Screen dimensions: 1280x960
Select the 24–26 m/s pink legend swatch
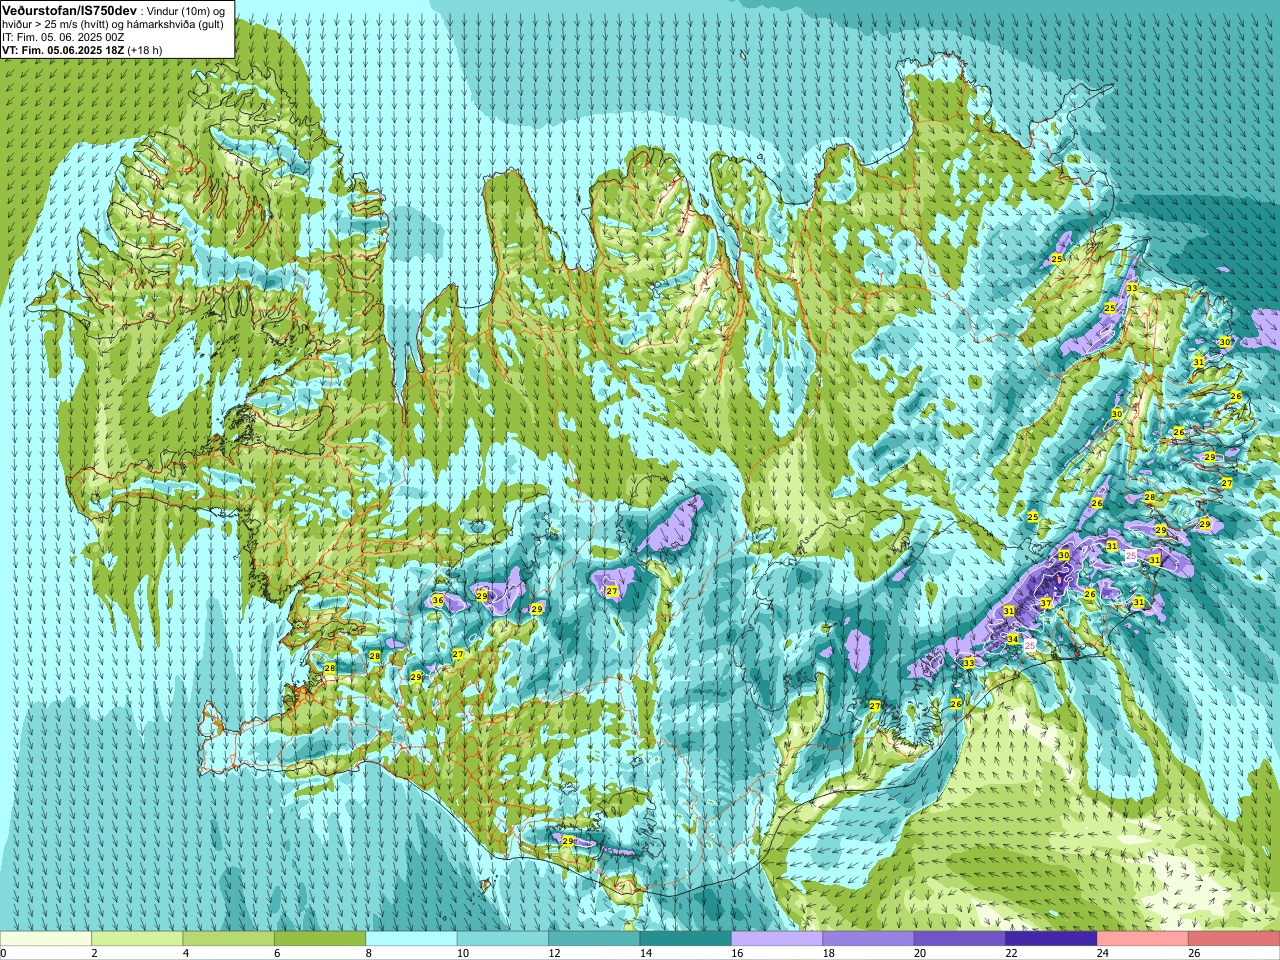(1143, 939)
